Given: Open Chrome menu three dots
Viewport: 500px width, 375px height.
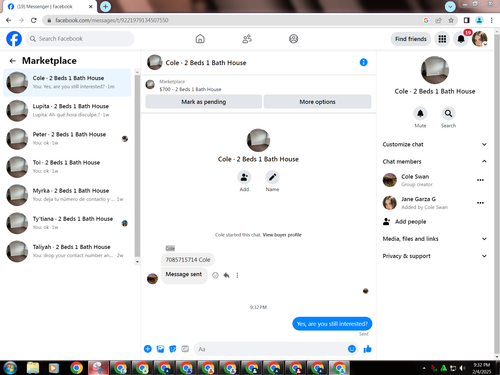Looking at the screenshot, I should pyautogui.click(x=491, y=20).
